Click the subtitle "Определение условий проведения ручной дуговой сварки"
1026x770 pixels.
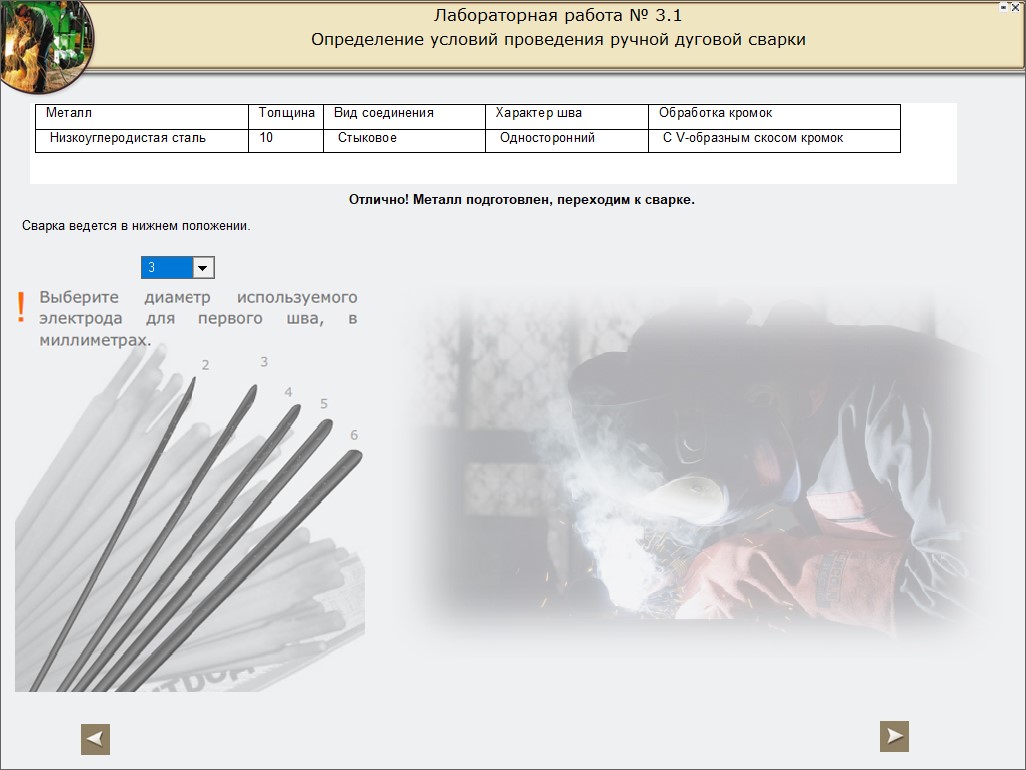[558, 39]
